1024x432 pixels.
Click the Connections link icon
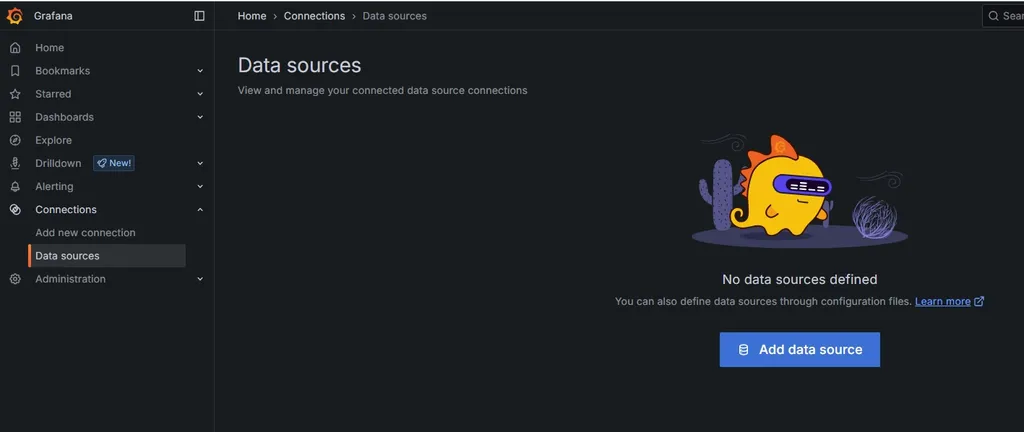pyautogui.click(x=15, y=209)
